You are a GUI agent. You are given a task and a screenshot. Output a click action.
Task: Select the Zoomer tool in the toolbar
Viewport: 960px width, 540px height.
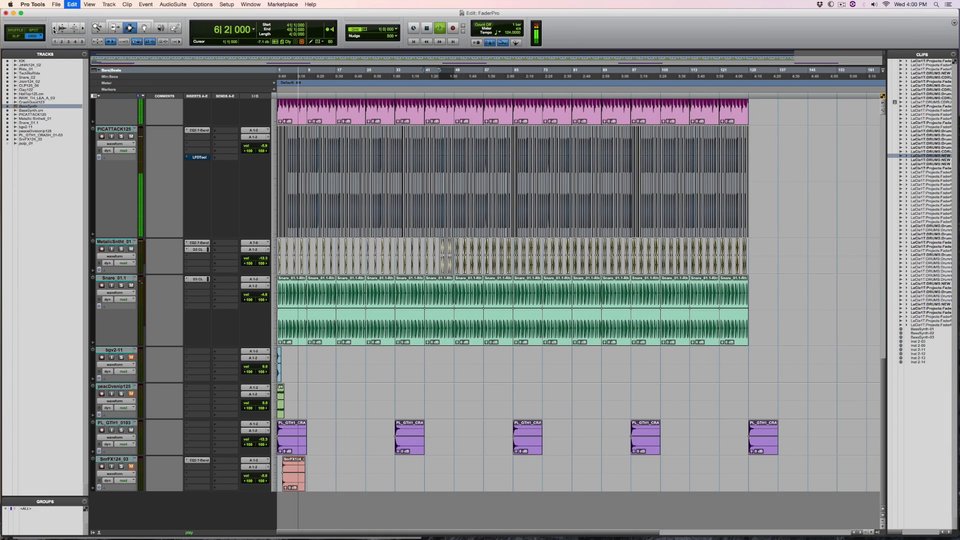point(97,28)
